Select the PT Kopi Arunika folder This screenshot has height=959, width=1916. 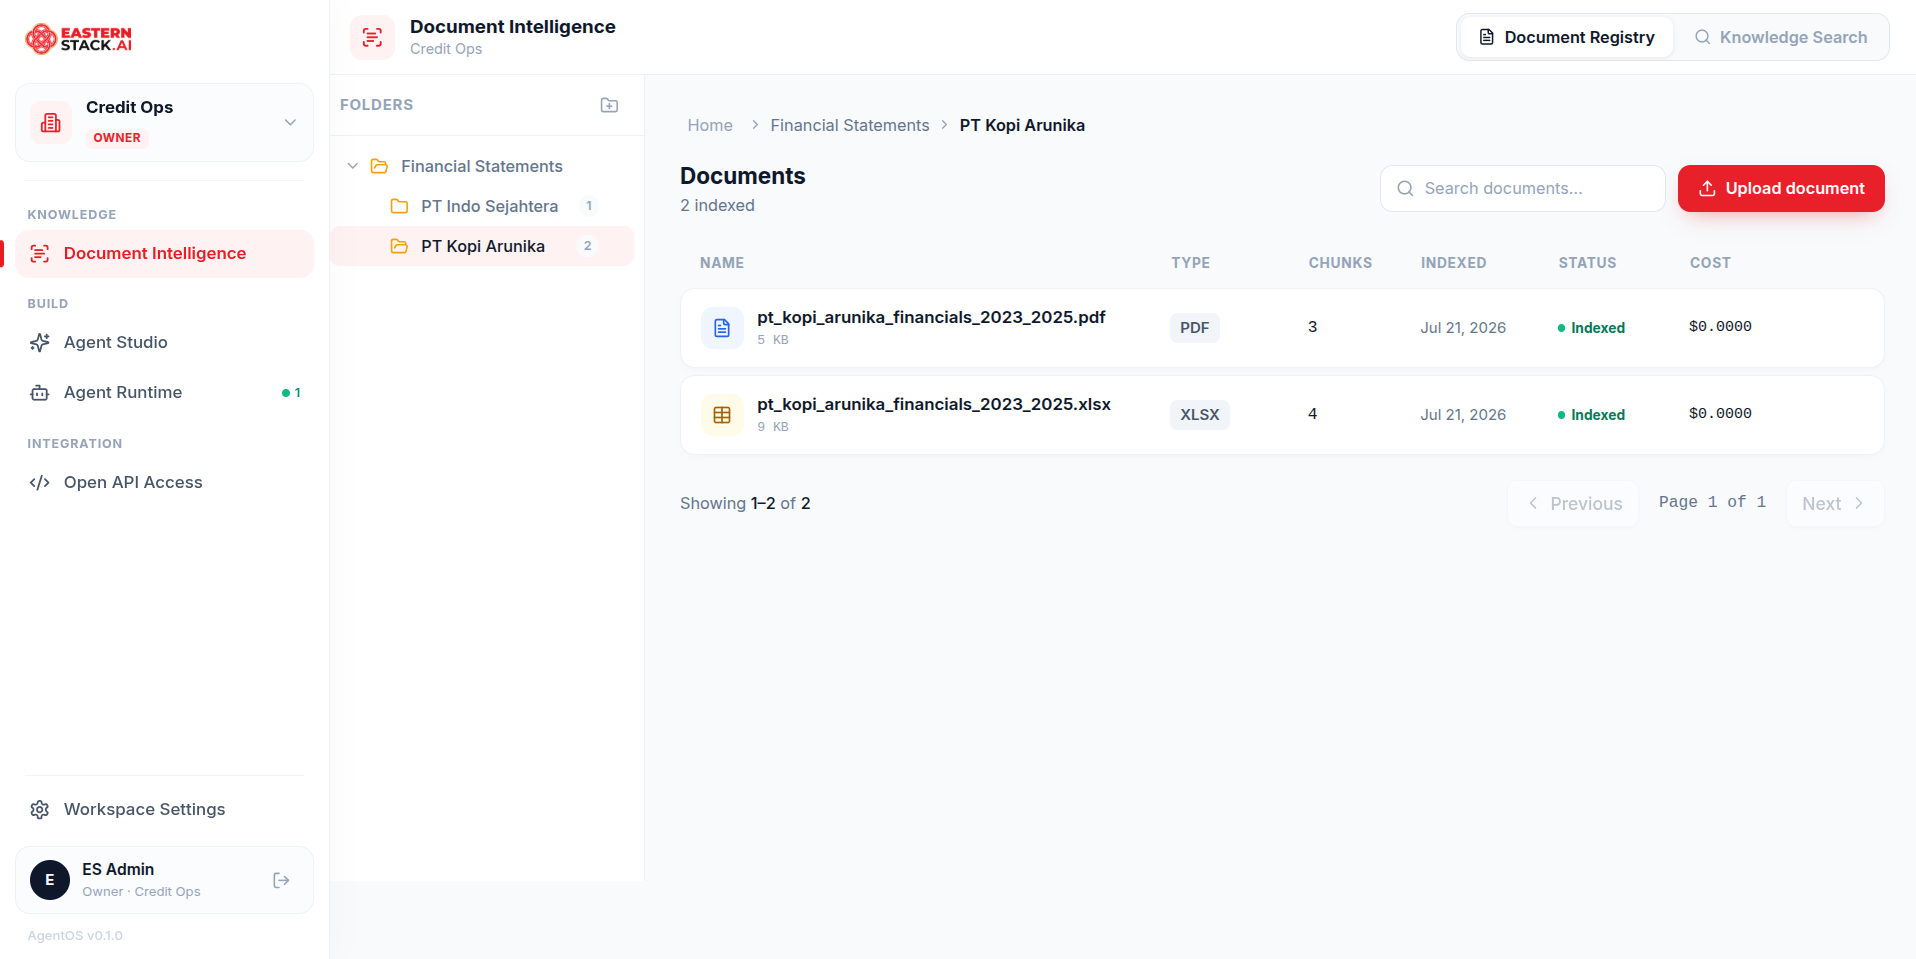[x=482, y=246]
